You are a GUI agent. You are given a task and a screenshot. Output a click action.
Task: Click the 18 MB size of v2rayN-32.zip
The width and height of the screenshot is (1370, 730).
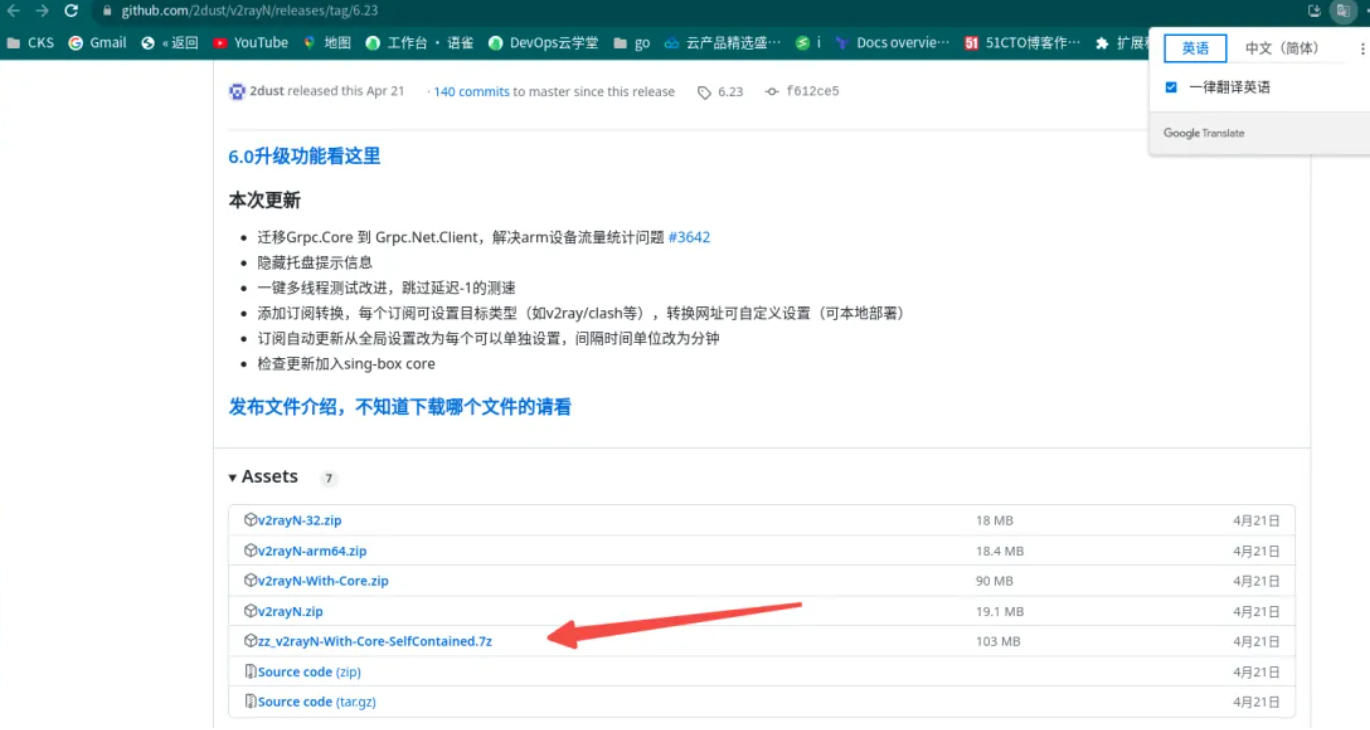pyautogui.click(x=994, y=521)
